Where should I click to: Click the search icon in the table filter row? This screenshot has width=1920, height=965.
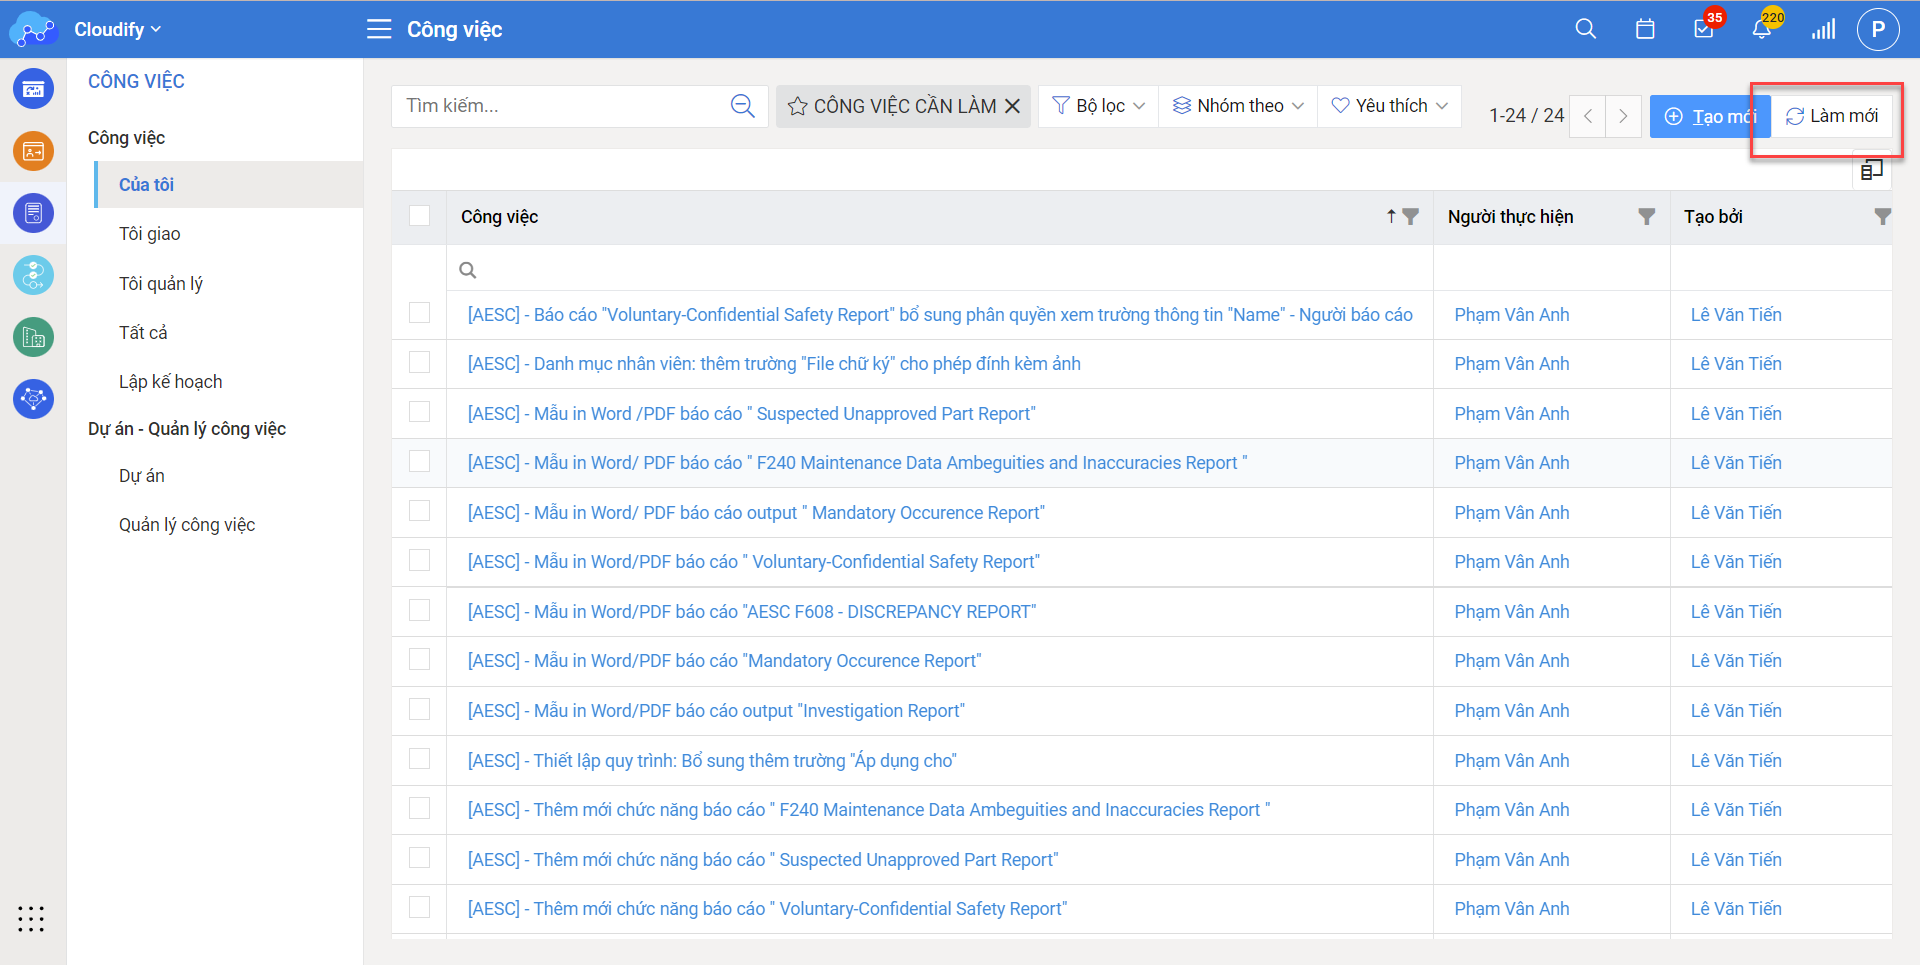(x=467, y=270)
